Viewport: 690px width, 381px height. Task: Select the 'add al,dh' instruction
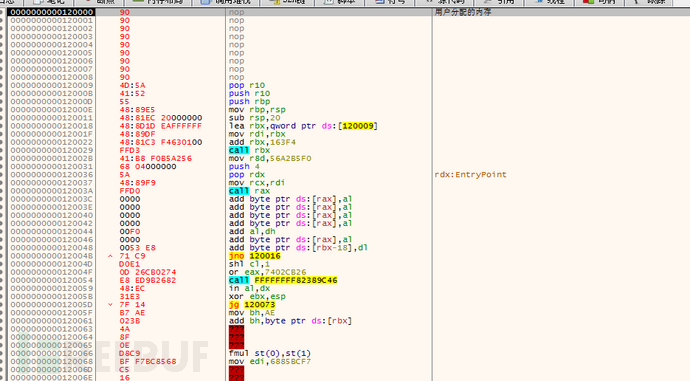click(x=252, y=231)
